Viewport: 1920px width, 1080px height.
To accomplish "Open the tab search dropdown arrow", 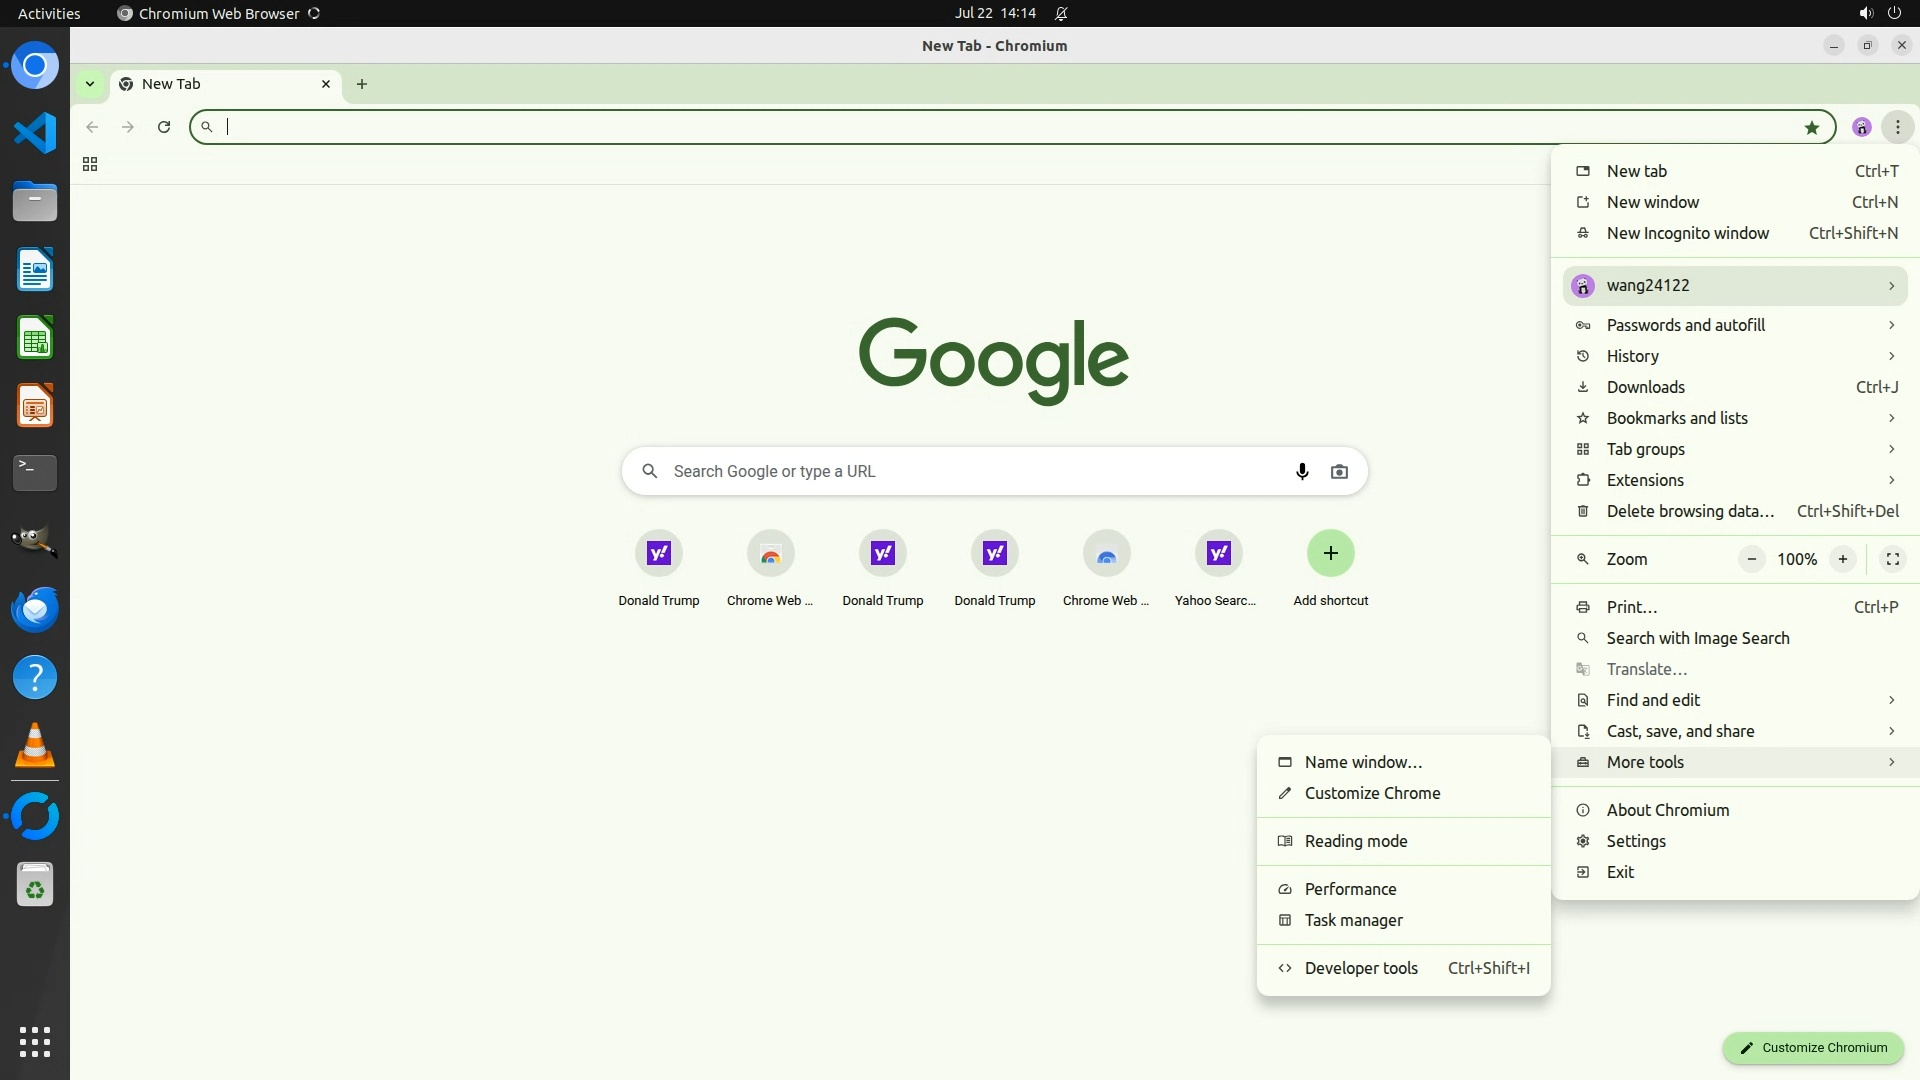I will point(90,84).
